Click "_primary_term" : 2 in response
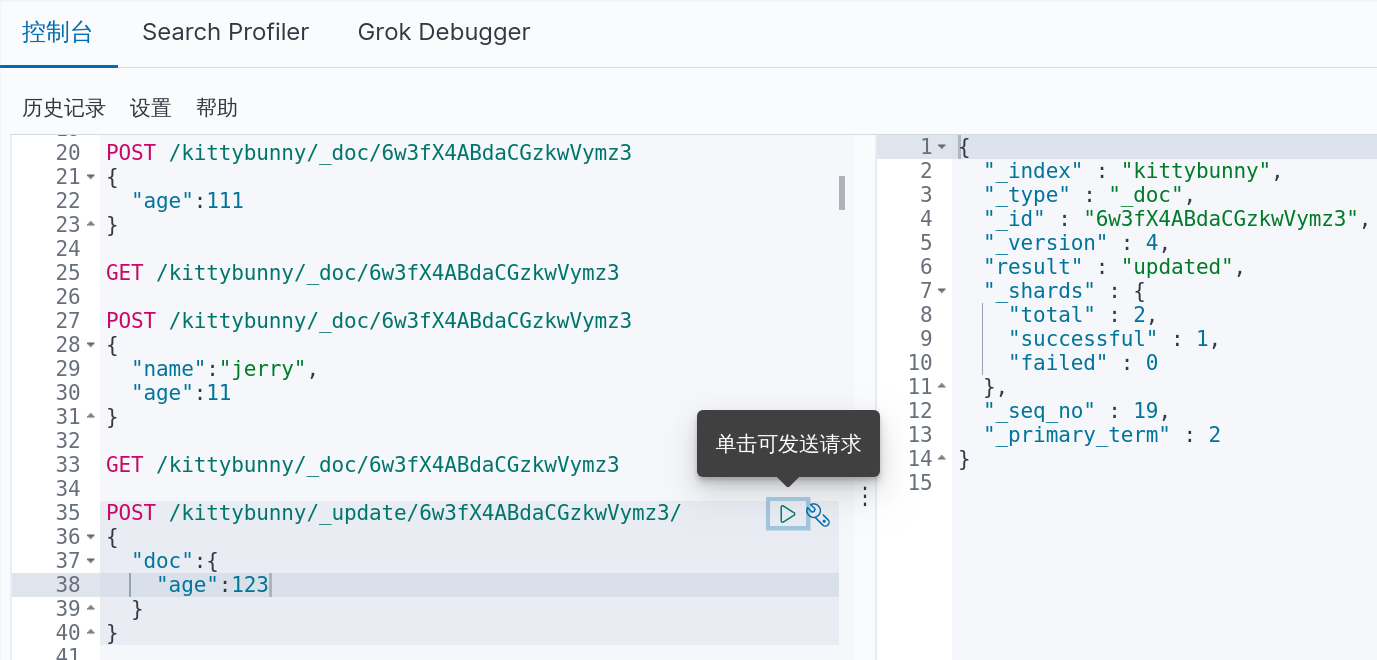The image size is (1377, 660). tap(1102, 435)
